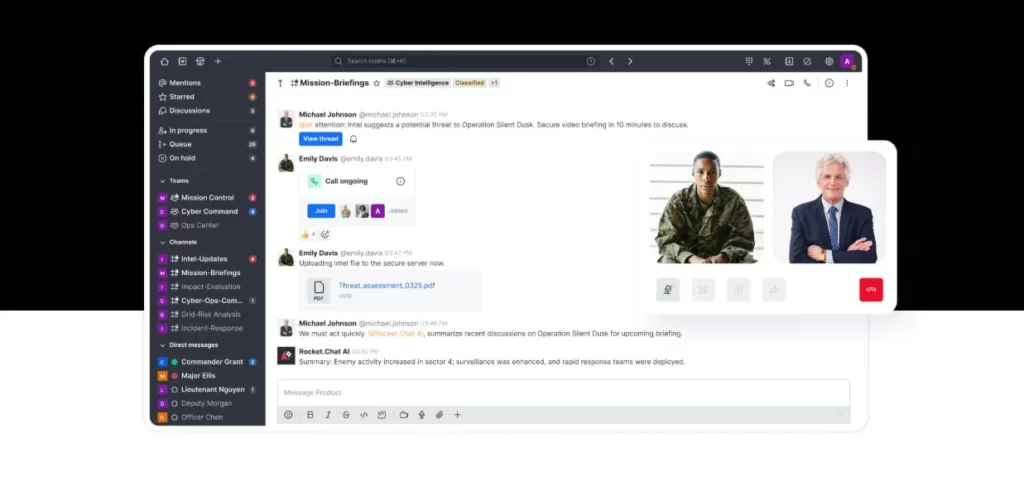
Task: Open Officer Chen direct message
Action: point(207,417)
